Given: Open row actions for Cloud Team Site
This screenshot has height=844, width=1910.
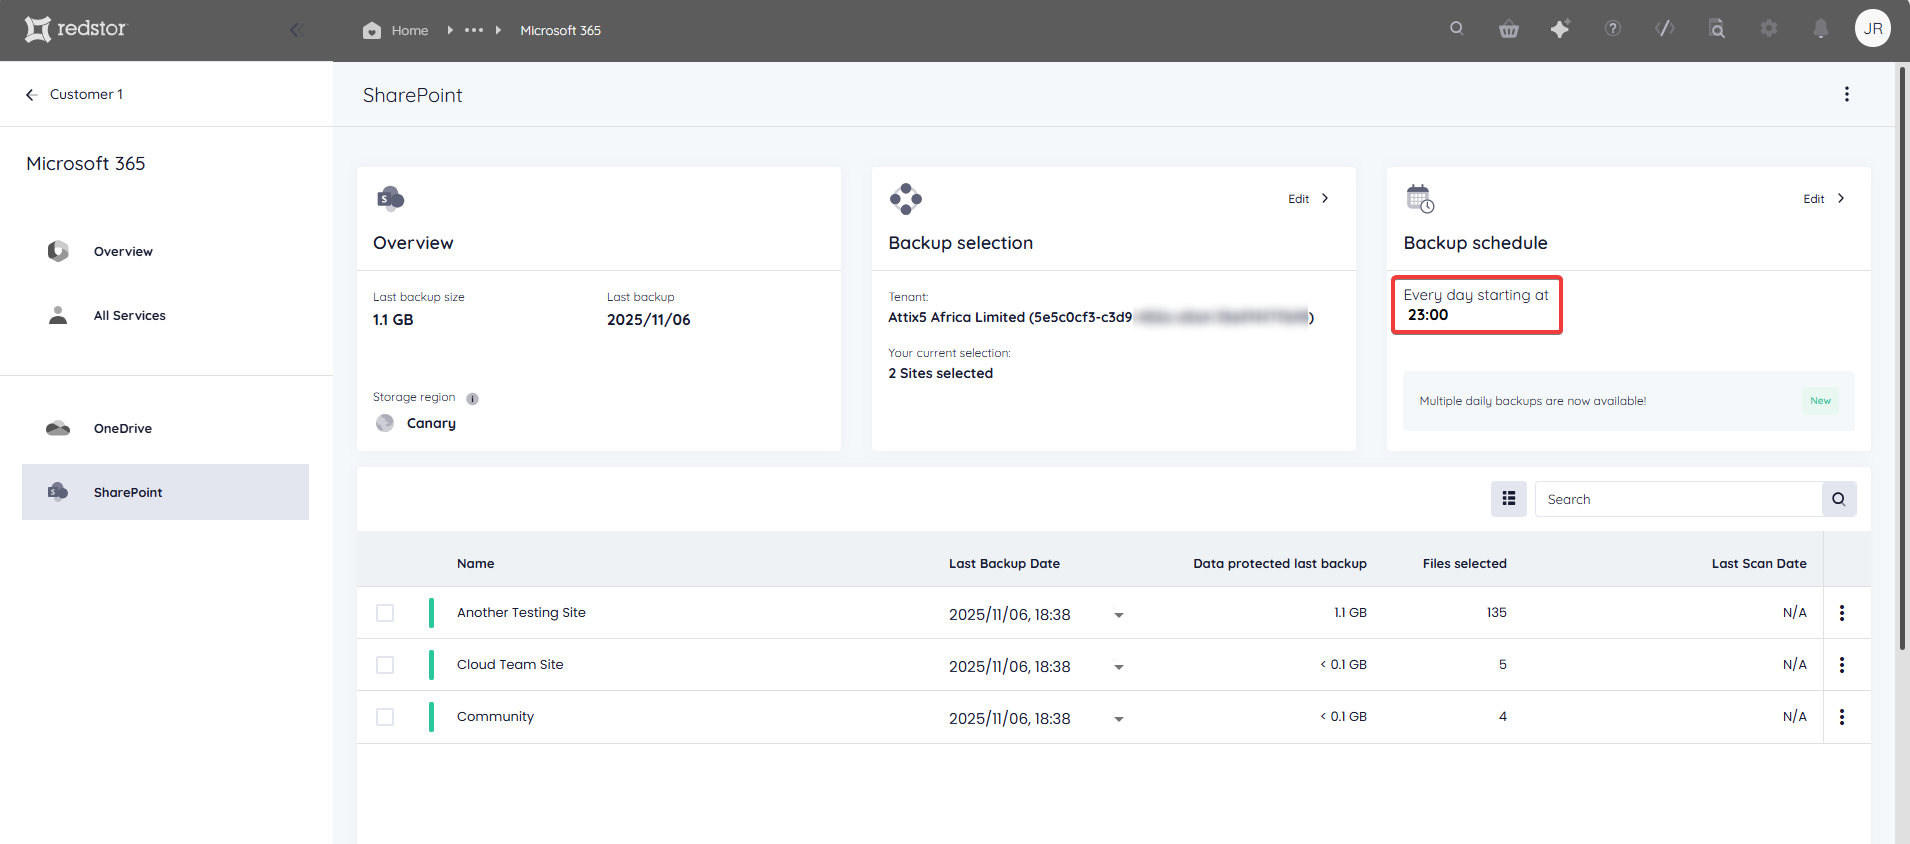Looking at the screenshot, I should click(x=1842, y=665).
